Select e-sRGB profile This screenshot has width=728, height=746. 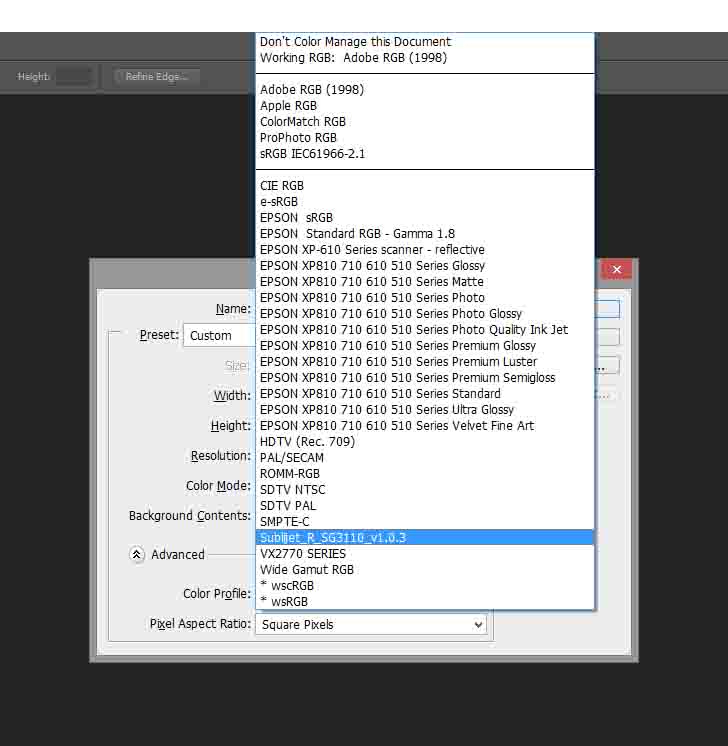click(x=425, y=202)
